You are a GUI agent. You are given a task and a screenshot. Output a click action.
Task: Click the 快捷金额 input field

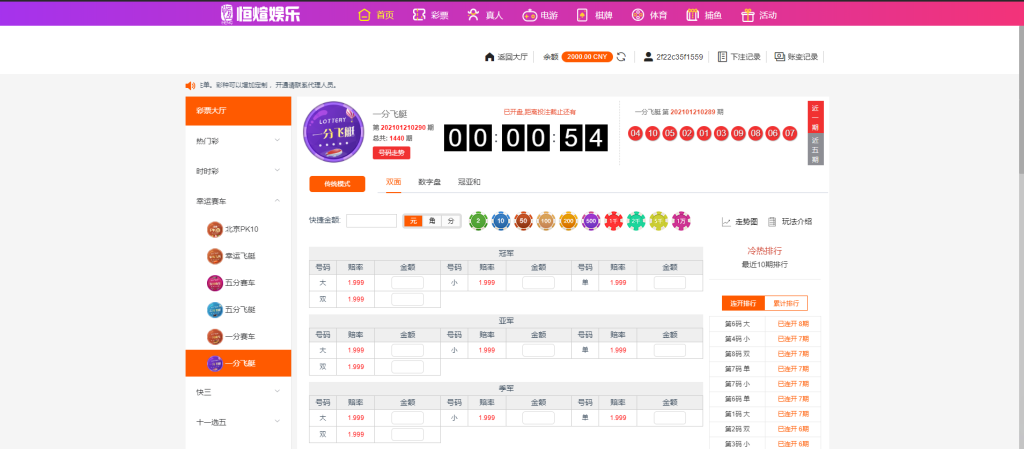click(x=371, y=221)
